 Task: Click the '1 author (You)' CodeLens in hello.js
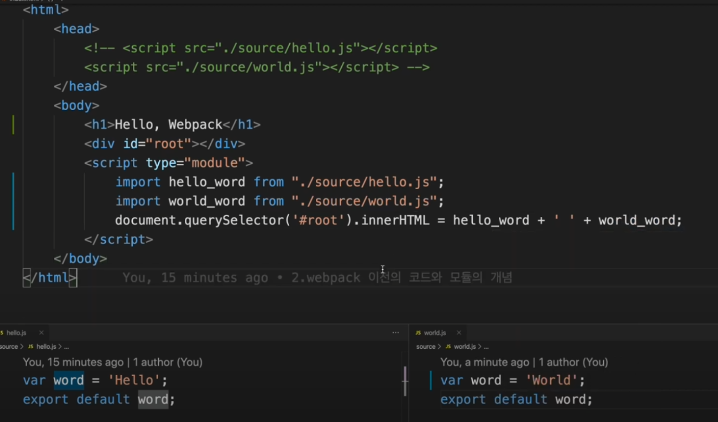(168, 362)
